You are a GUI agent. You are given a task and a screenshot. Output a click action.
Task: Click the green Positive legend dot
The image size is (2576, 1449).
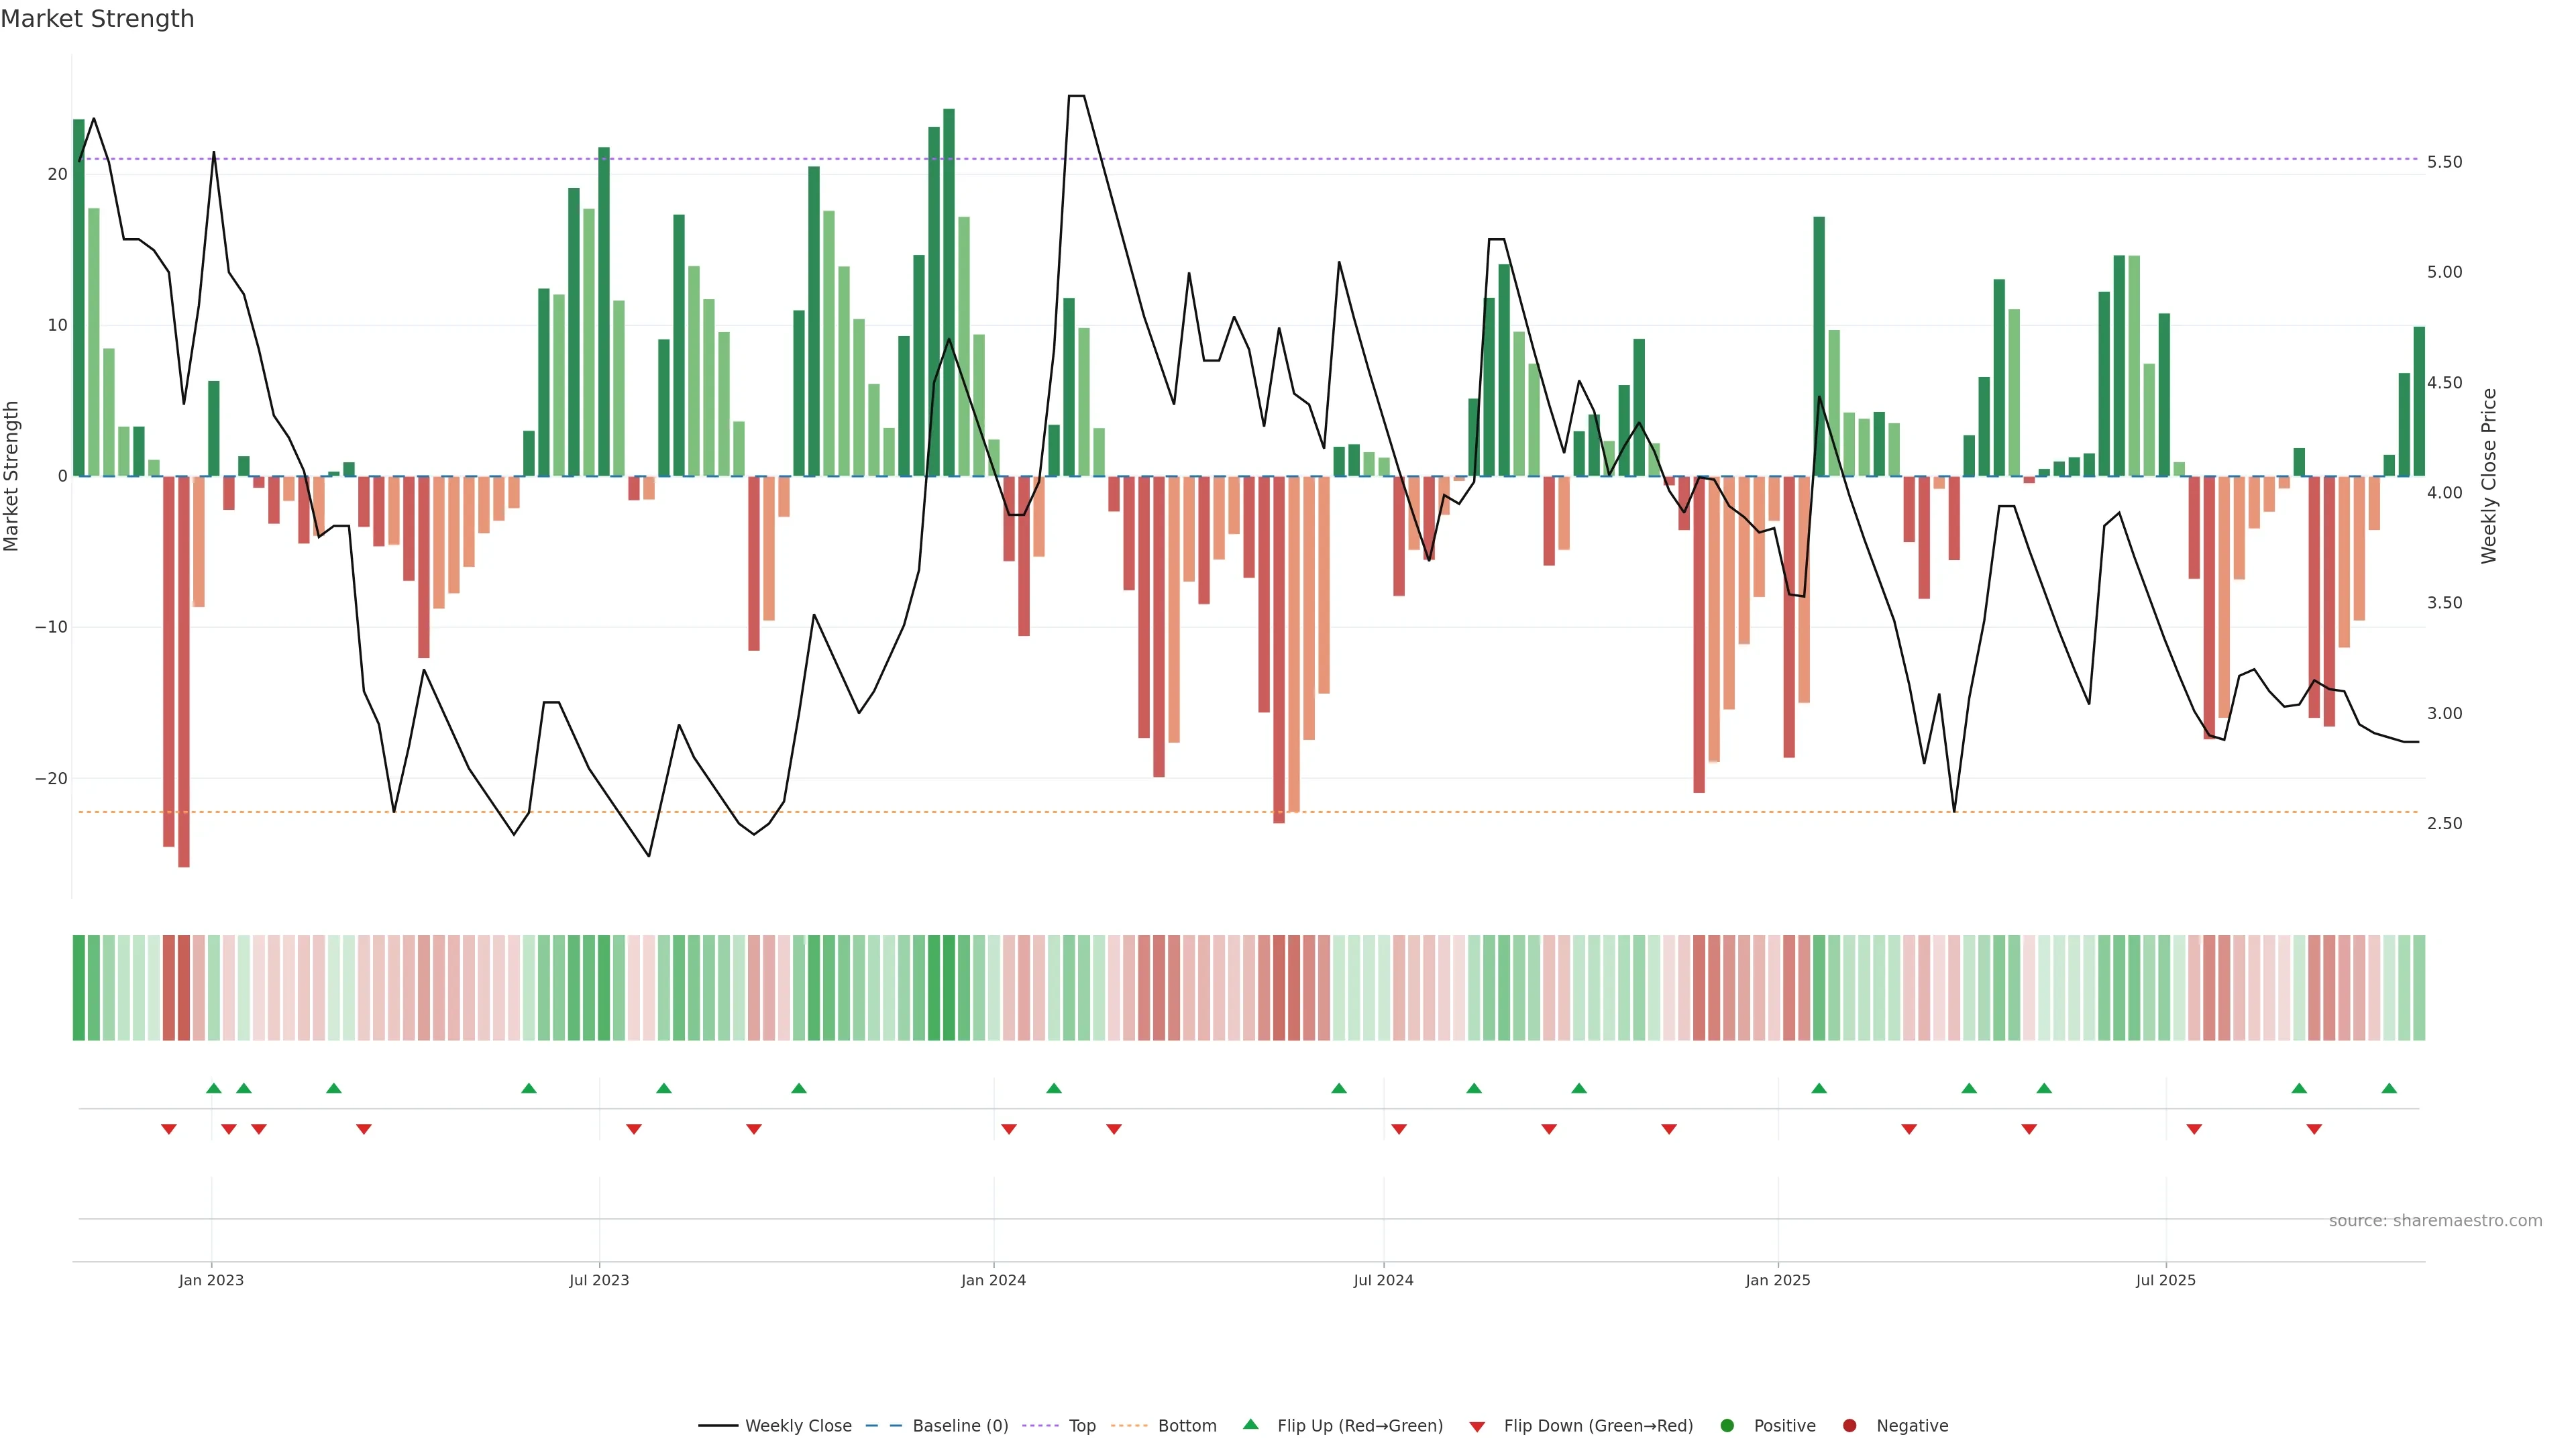(x=1727, y=1425)
